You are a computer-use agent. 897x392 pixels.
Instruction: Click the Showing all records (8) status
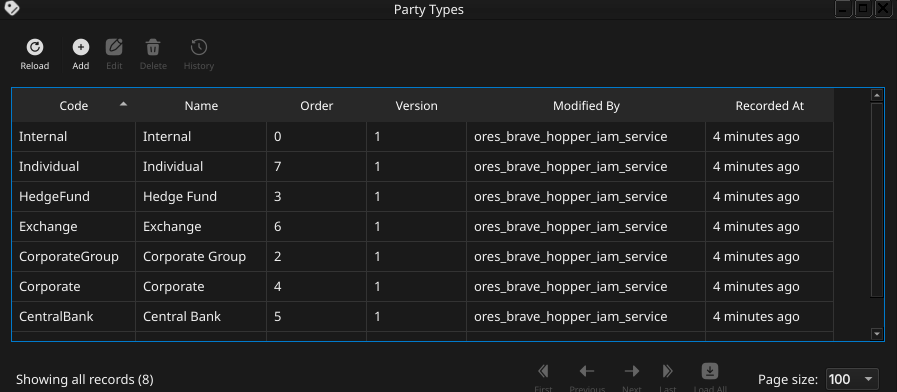coord(85,379)
